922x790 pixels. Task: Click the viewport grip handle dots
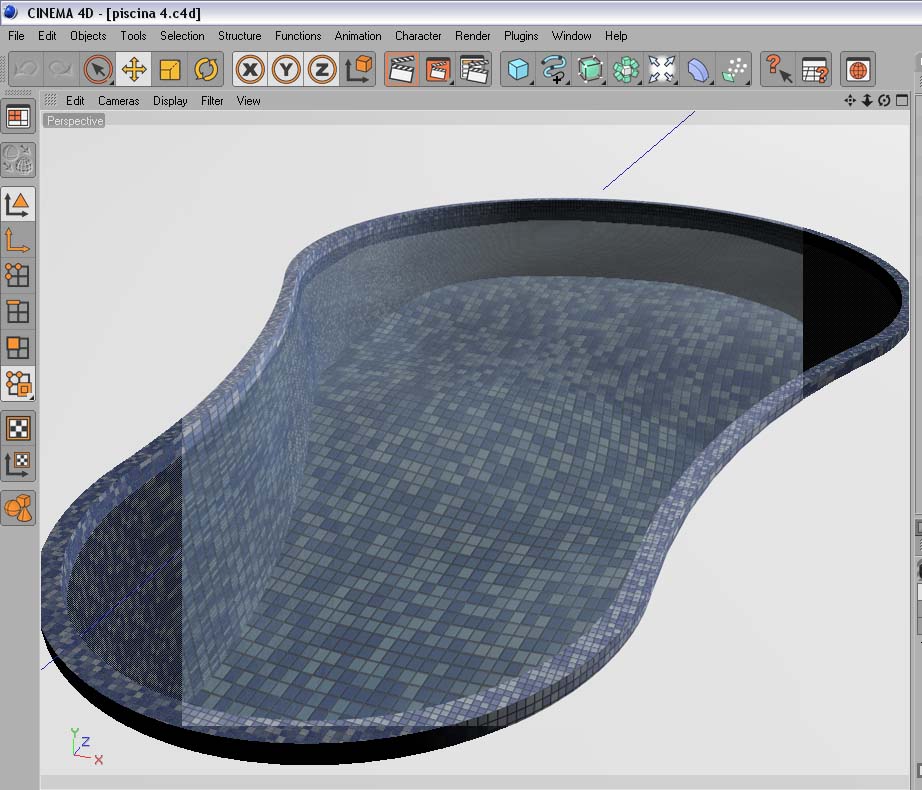51,100
